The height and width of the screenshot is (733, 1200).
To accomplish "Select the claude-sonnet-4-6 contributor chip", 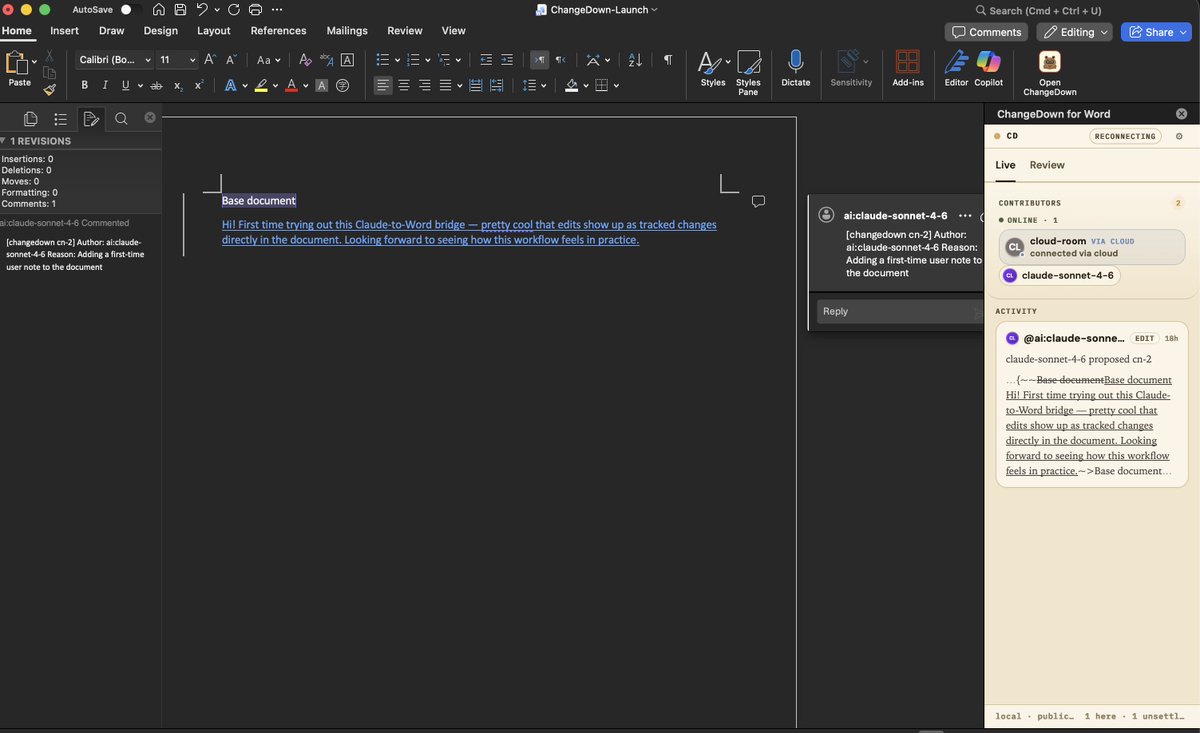I will [1060, 275].
